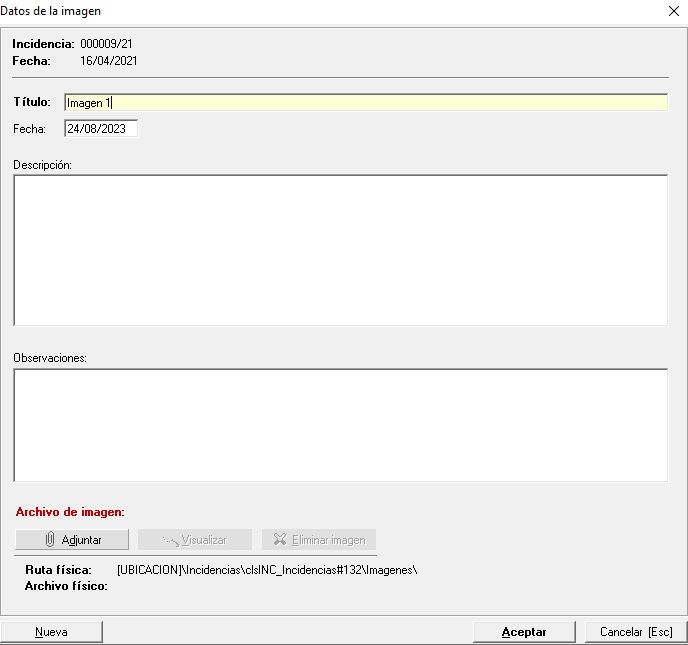Image resolution: width=688 pixels, height=645 pixels.
Task: Click the red Archivo de imagen heading
Action: coord(70,512)
